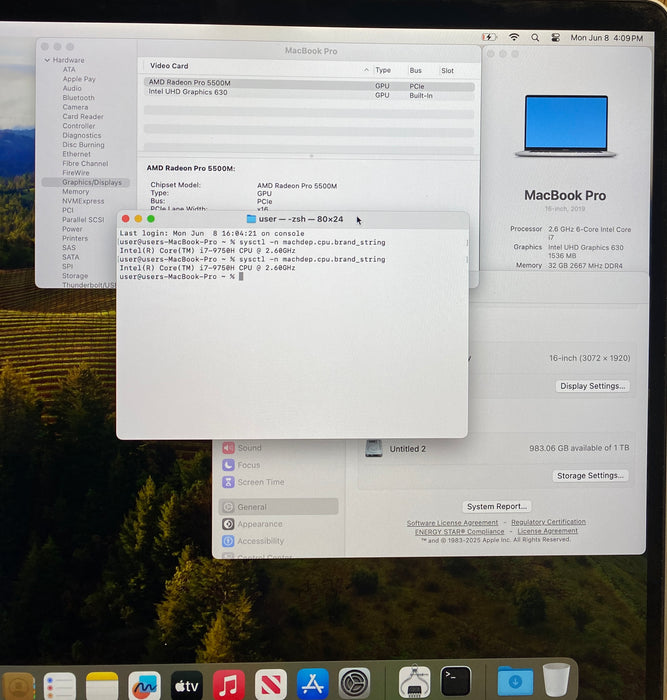Viewport: 667px width, 700px height.
Task: Select Disc Burning in hardware list
Action: click(x=83, y=145)
